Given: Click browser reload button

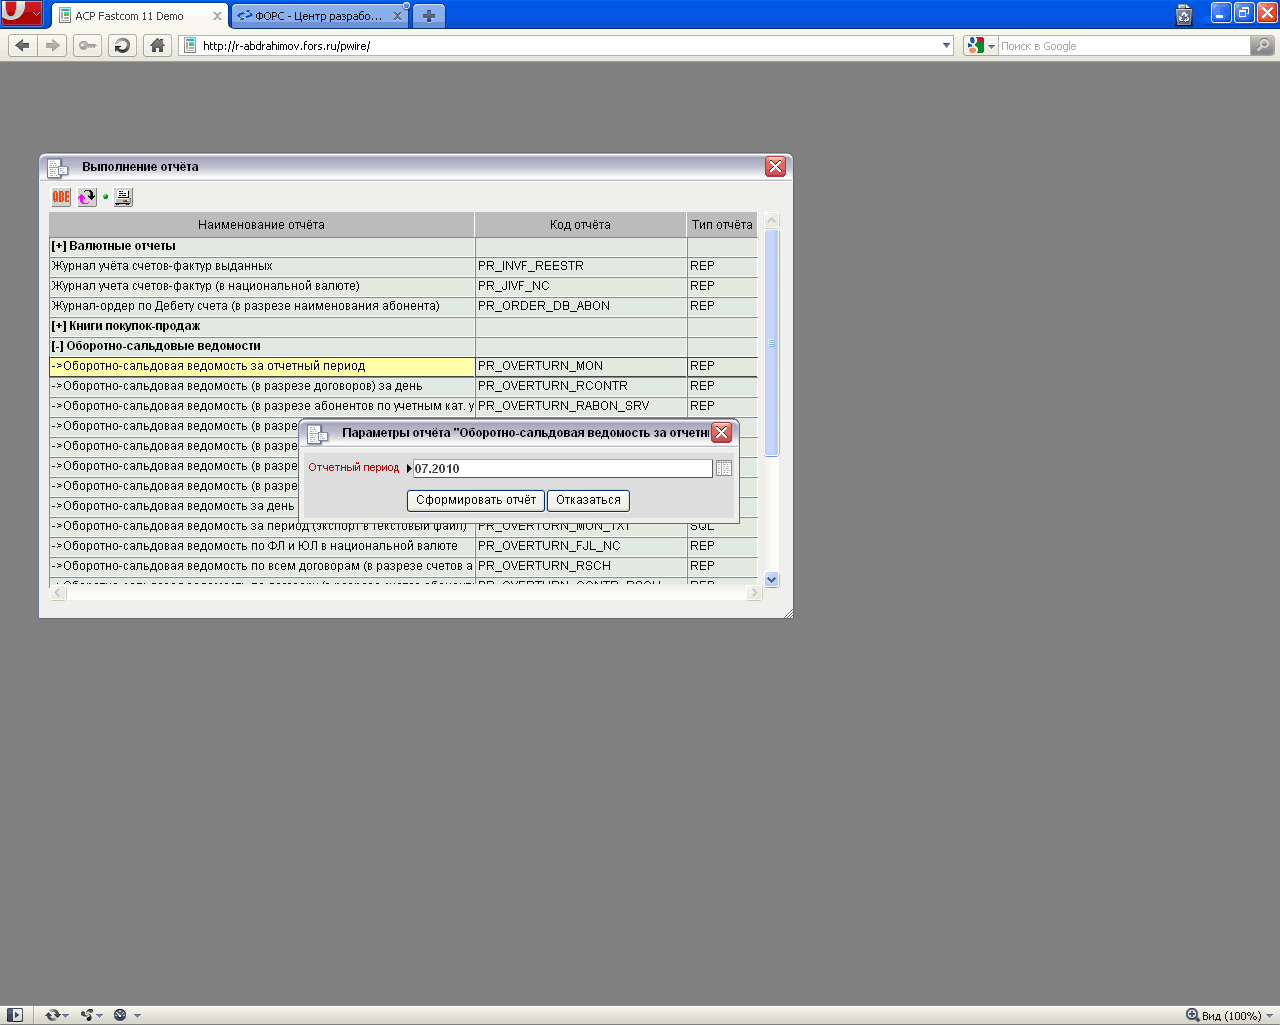Looking at the screenshot, I should point(122,45).
